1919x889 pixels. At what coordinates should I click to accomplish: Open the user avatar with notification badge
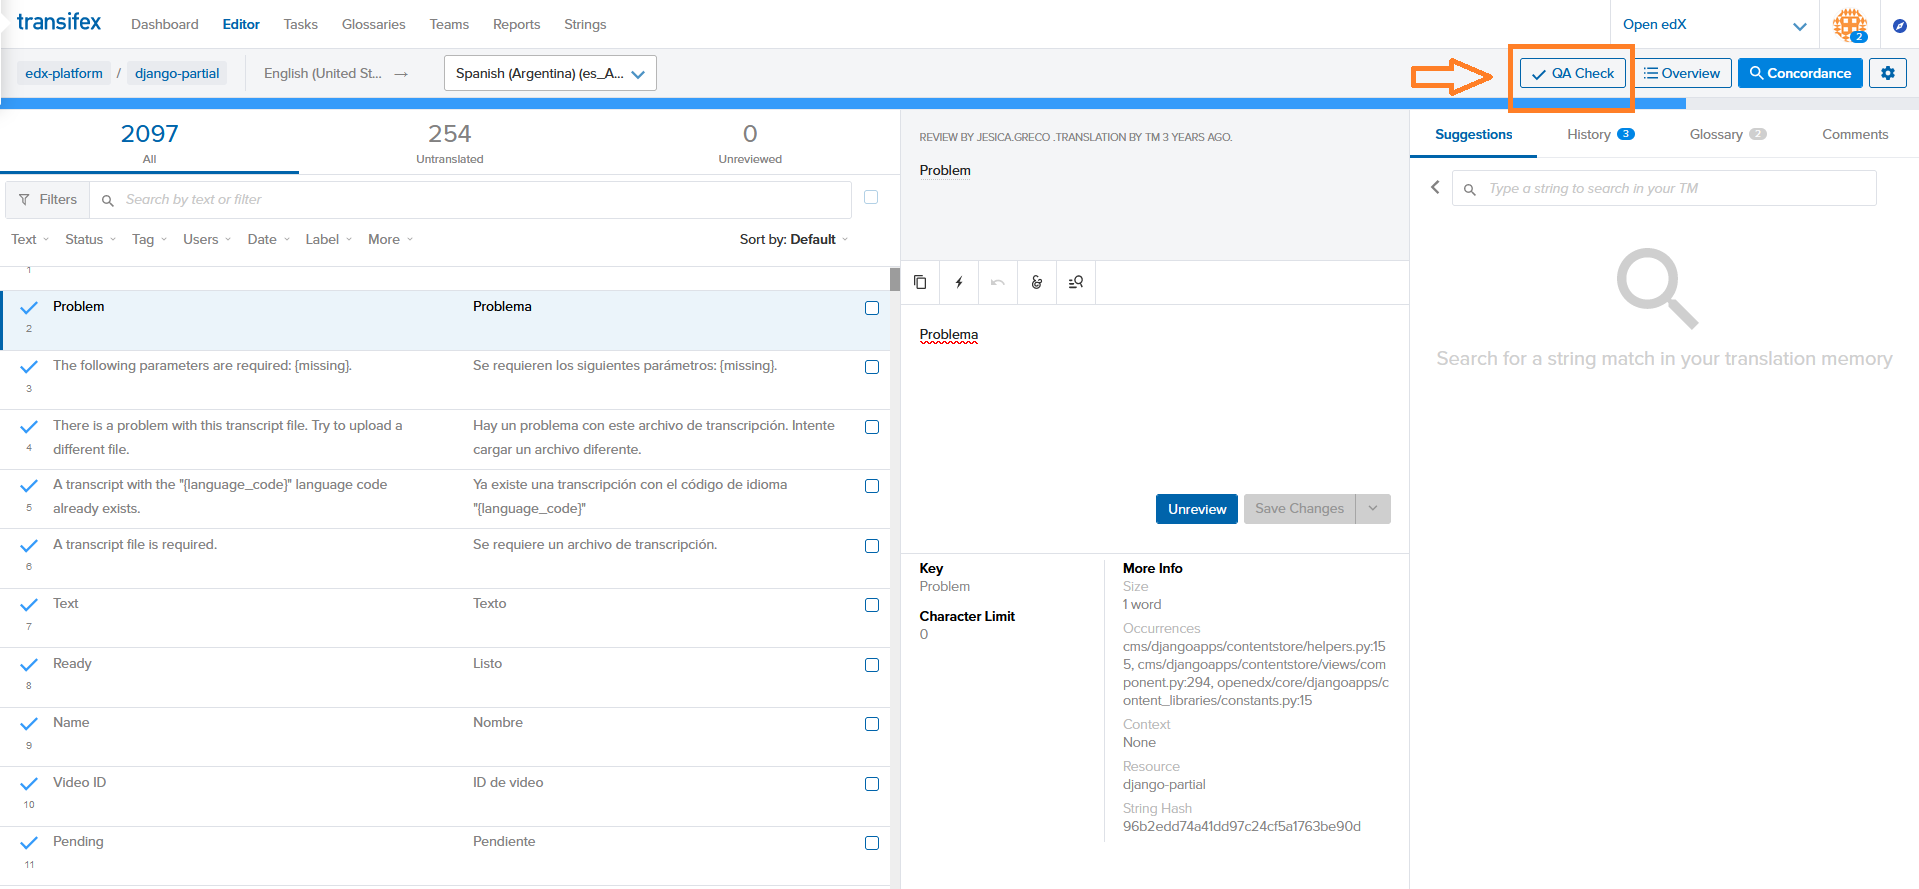[1849, 25]
